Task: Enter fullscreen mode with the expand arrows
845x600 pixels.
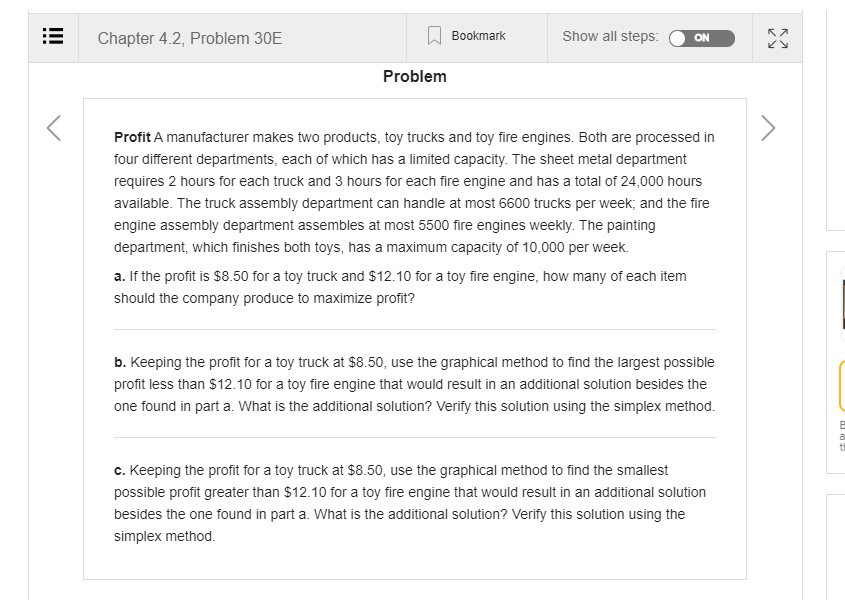Action: click(x=777, y=37)
